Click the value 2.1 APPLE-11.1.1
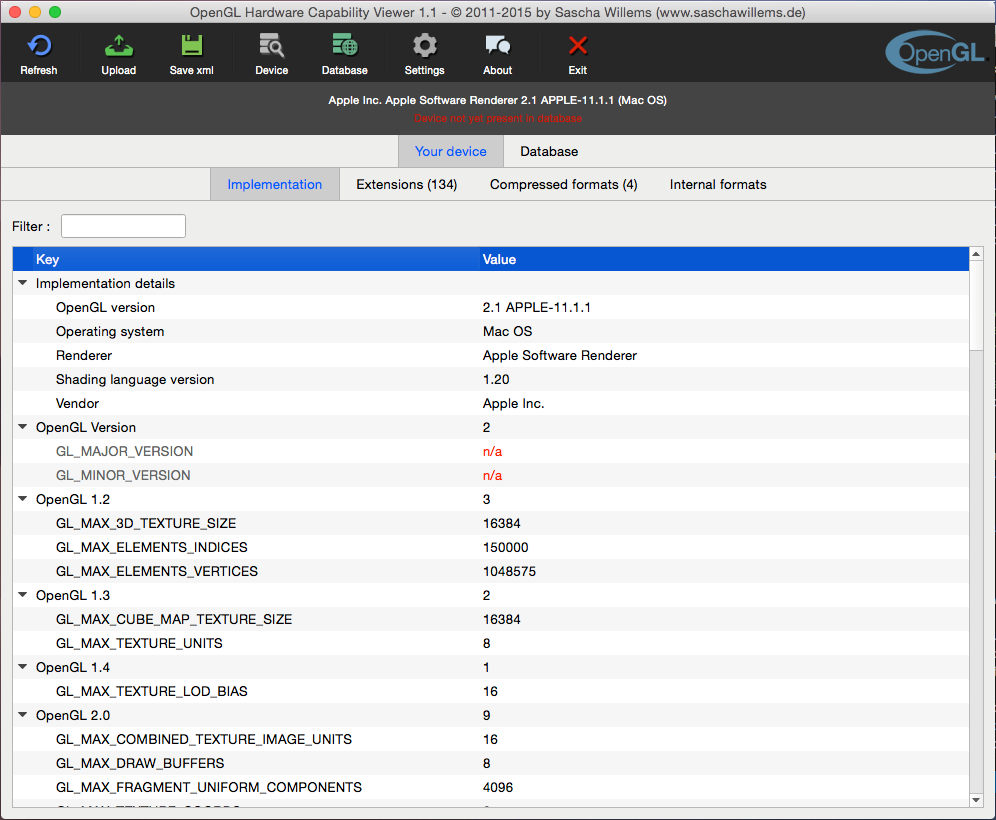996x820 pixels. tap(536, 307)
